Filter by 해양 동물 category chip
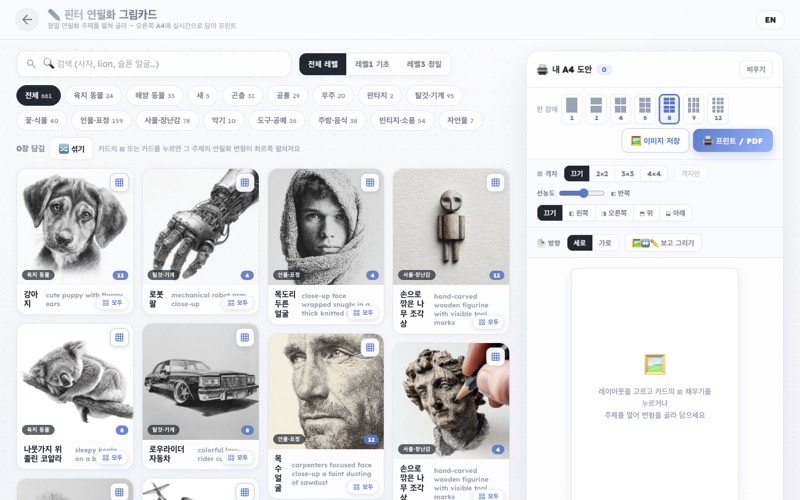This screenshot has width=800, height=500. (155, 95)
